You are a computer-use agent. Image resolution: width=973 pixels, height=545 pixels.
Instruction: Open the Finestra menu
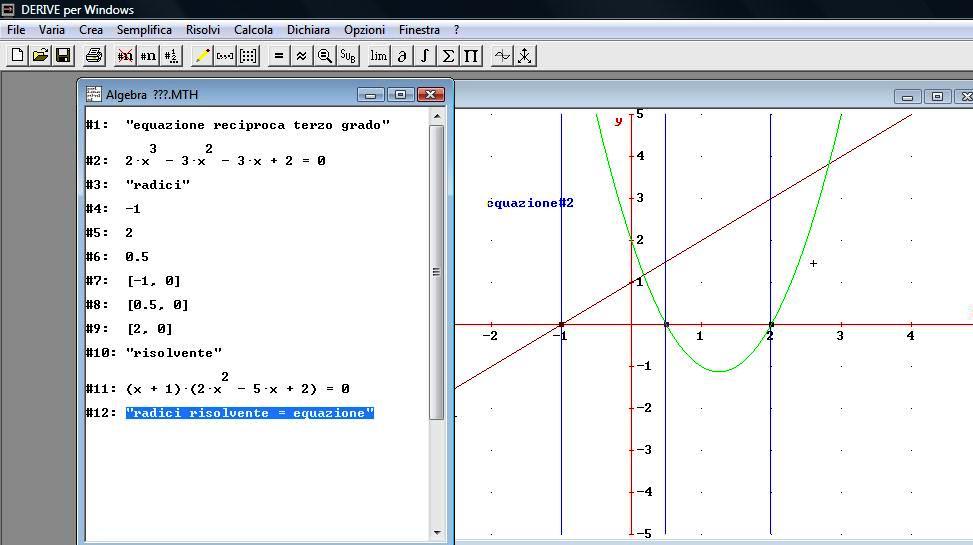419,30
